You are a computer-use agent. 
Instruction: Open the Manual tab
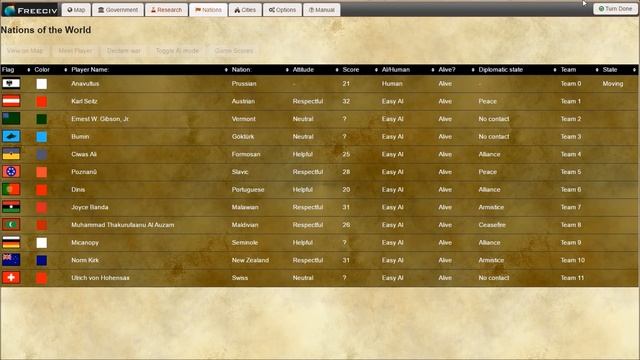[x=322, y=10]
